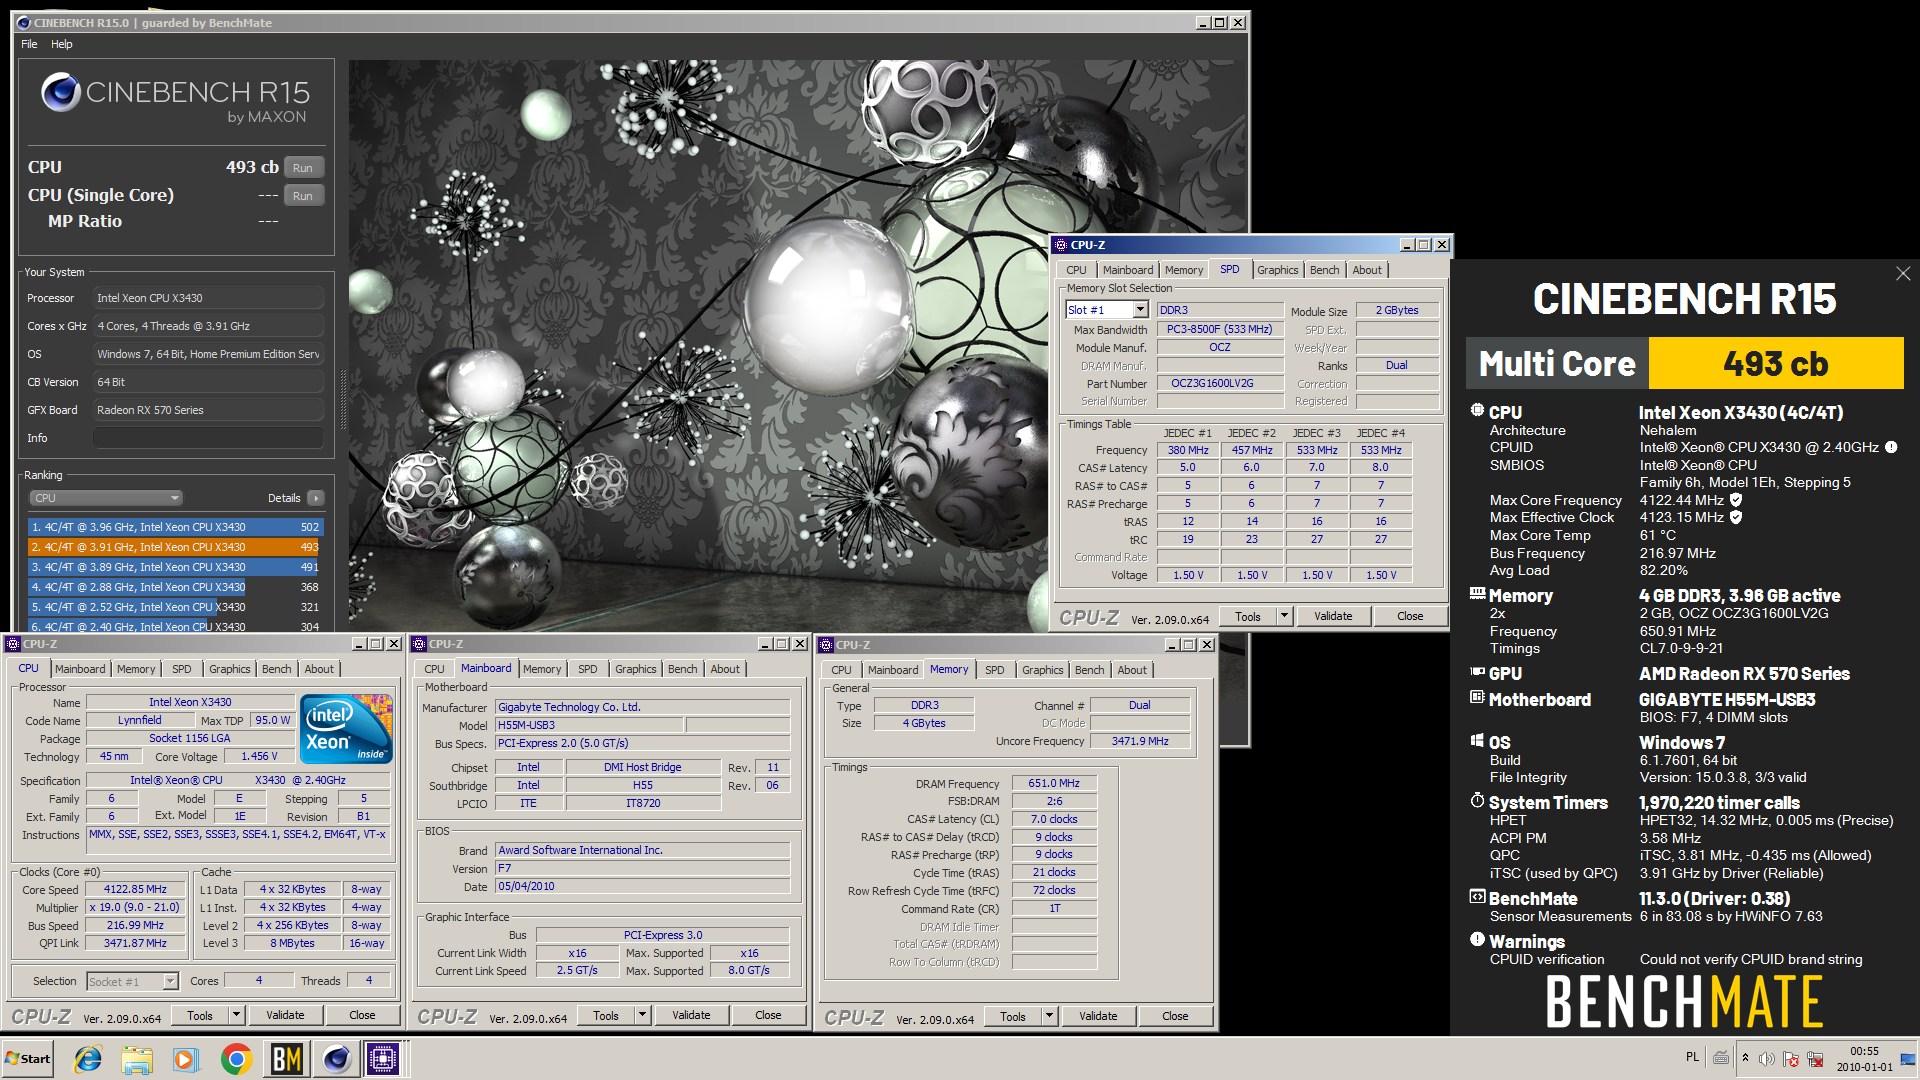The width and height of the screenshot is (1920, 1080).
Task: Click verified shield beside Max Effective Clock
Action: click(1736, 517)
